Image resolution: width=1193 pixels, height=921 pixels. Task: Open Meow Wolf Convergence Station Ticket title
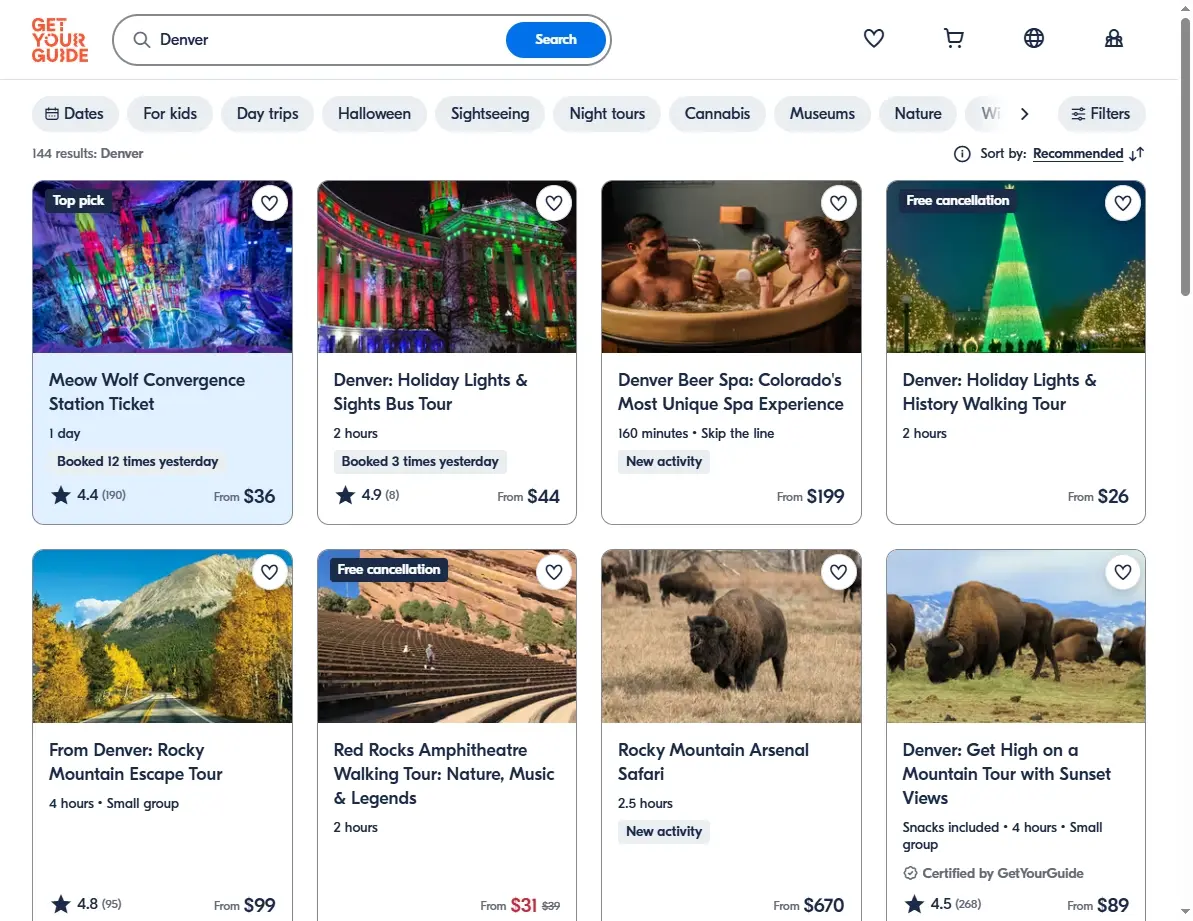[x=147, y=392]
